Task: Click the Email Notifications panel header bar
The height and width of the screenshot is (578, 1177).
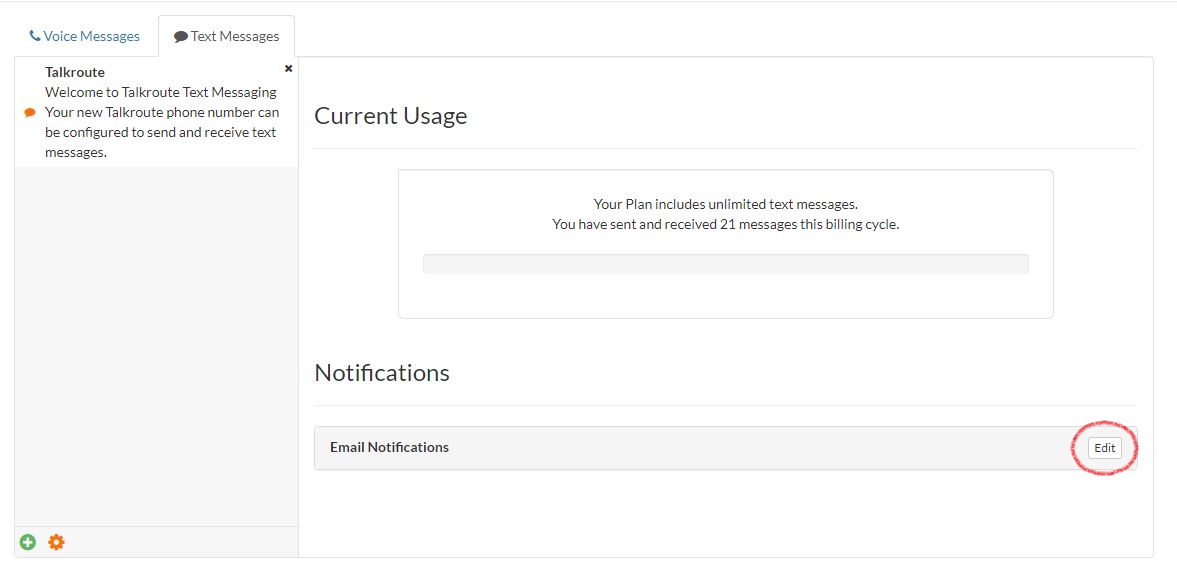Action: coord(750,447)
